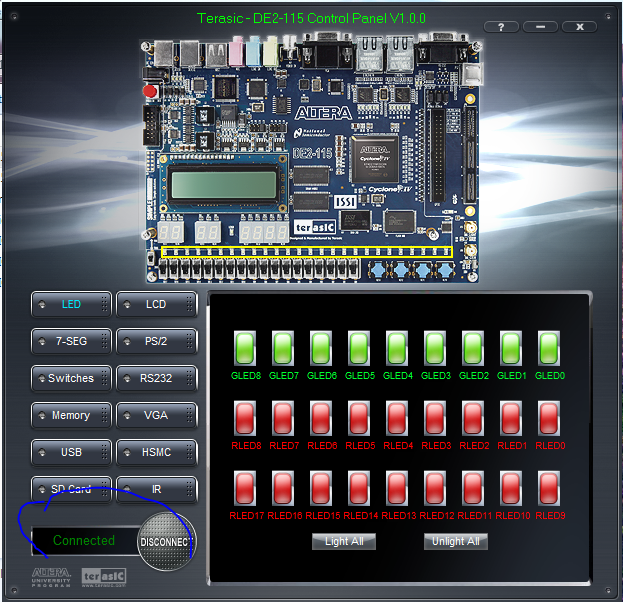Viewport: 623px width, 602px height.
Task: Toggle the GLED7 green LED
Action: (x=282, y=348)
